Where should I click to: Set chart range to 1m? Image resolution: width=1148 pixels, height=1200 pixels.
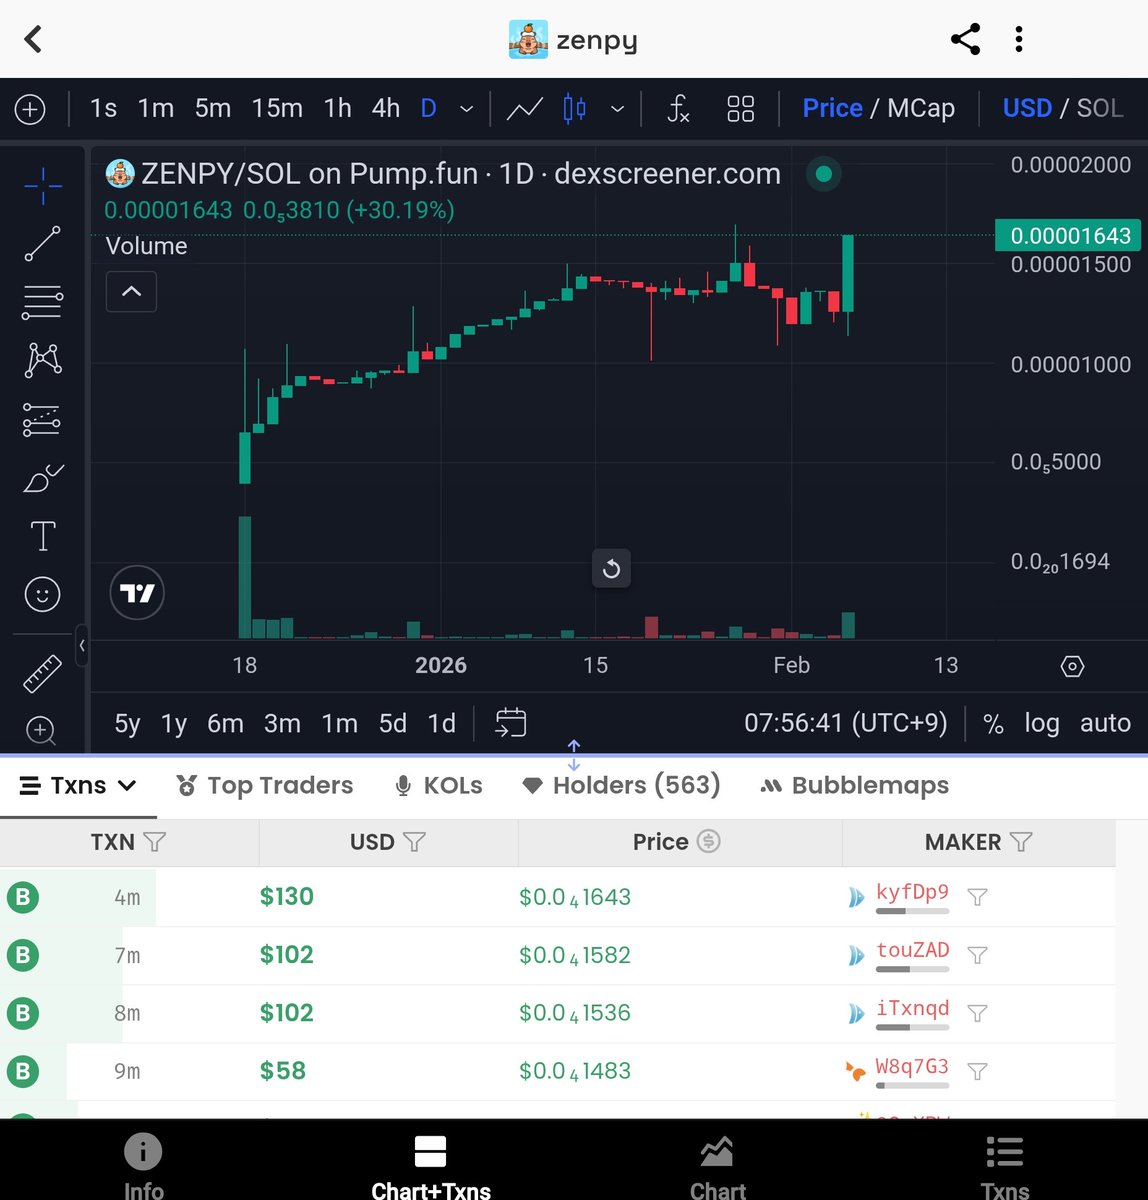tap(339, 723)
